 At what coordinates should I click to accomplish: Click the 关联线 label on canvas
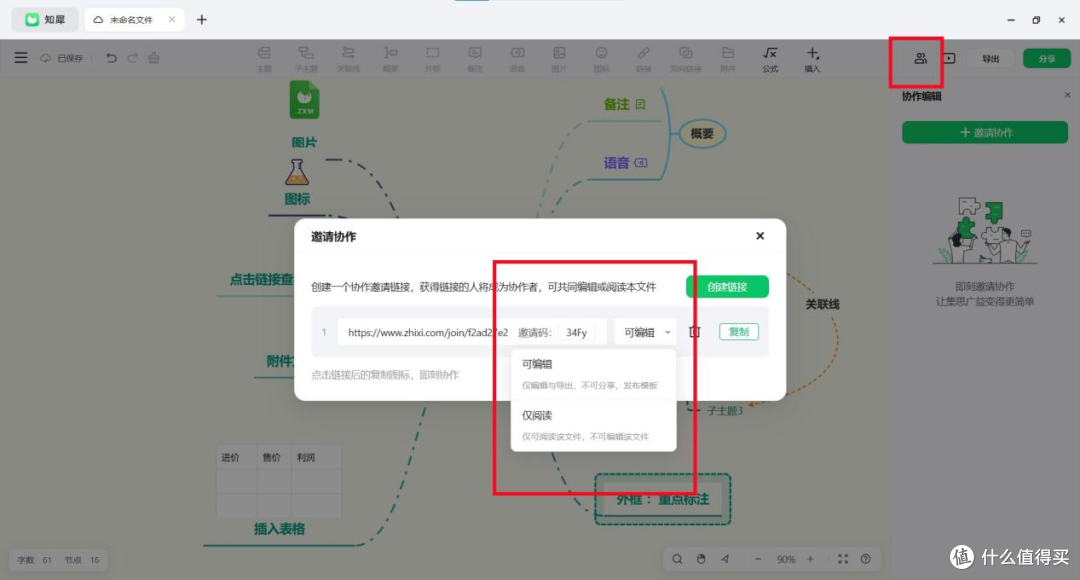click(822, 304)
